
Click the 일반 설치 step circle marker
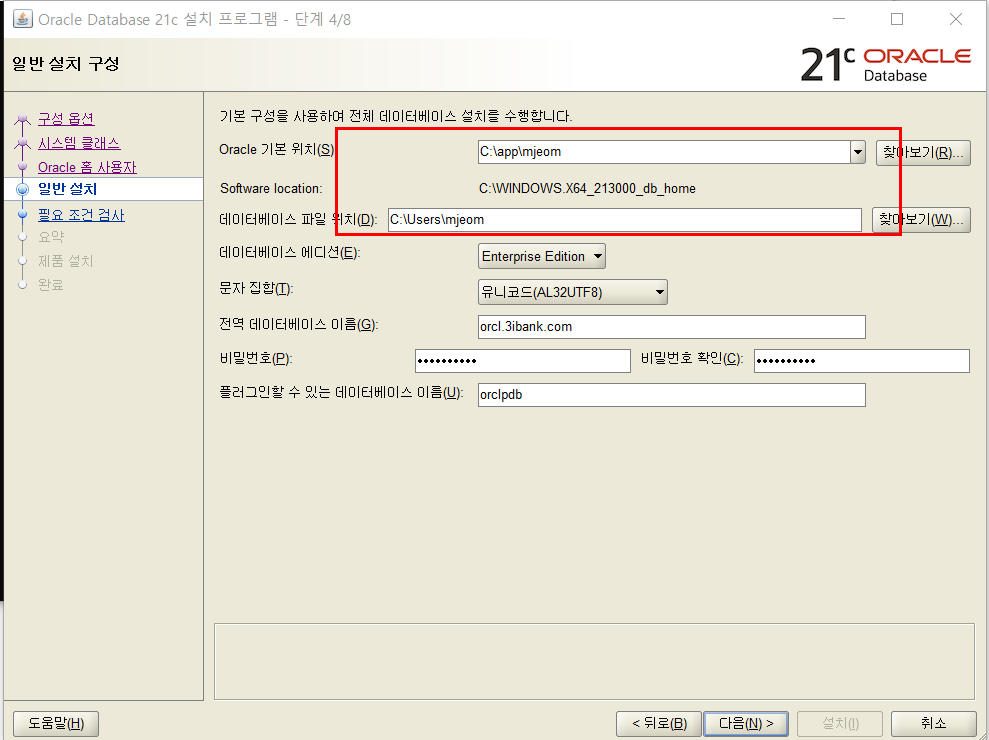coord(23,189)
